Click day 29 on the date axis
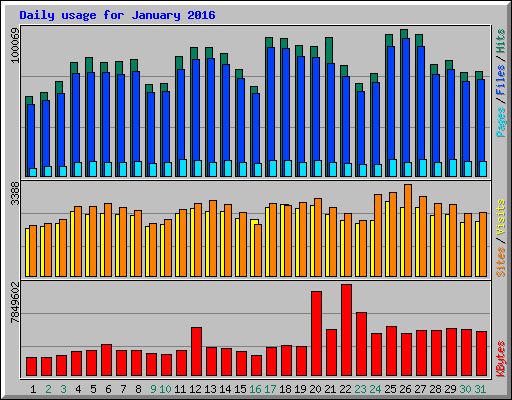The height and width of the screenshot is (400, 512). pyautogui.click(x=450, y=389)
